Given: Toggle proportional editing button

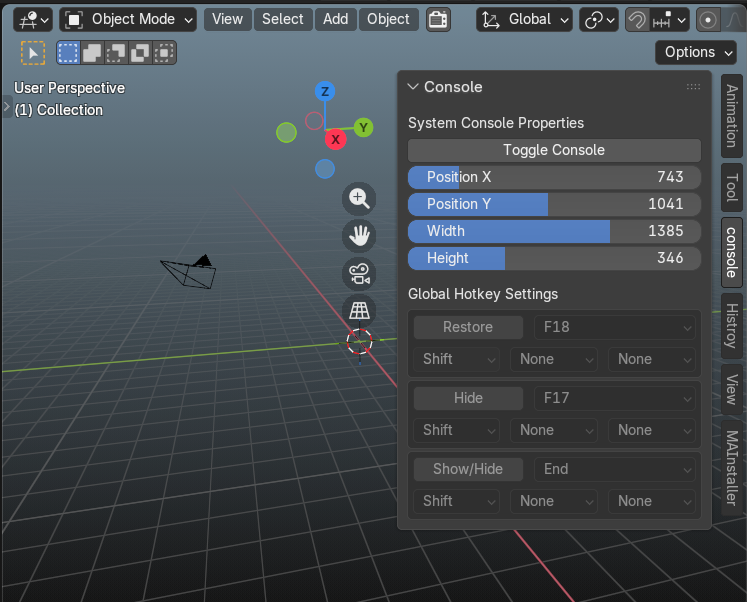Looking at the screenshot, I should [x=707, y=20].
